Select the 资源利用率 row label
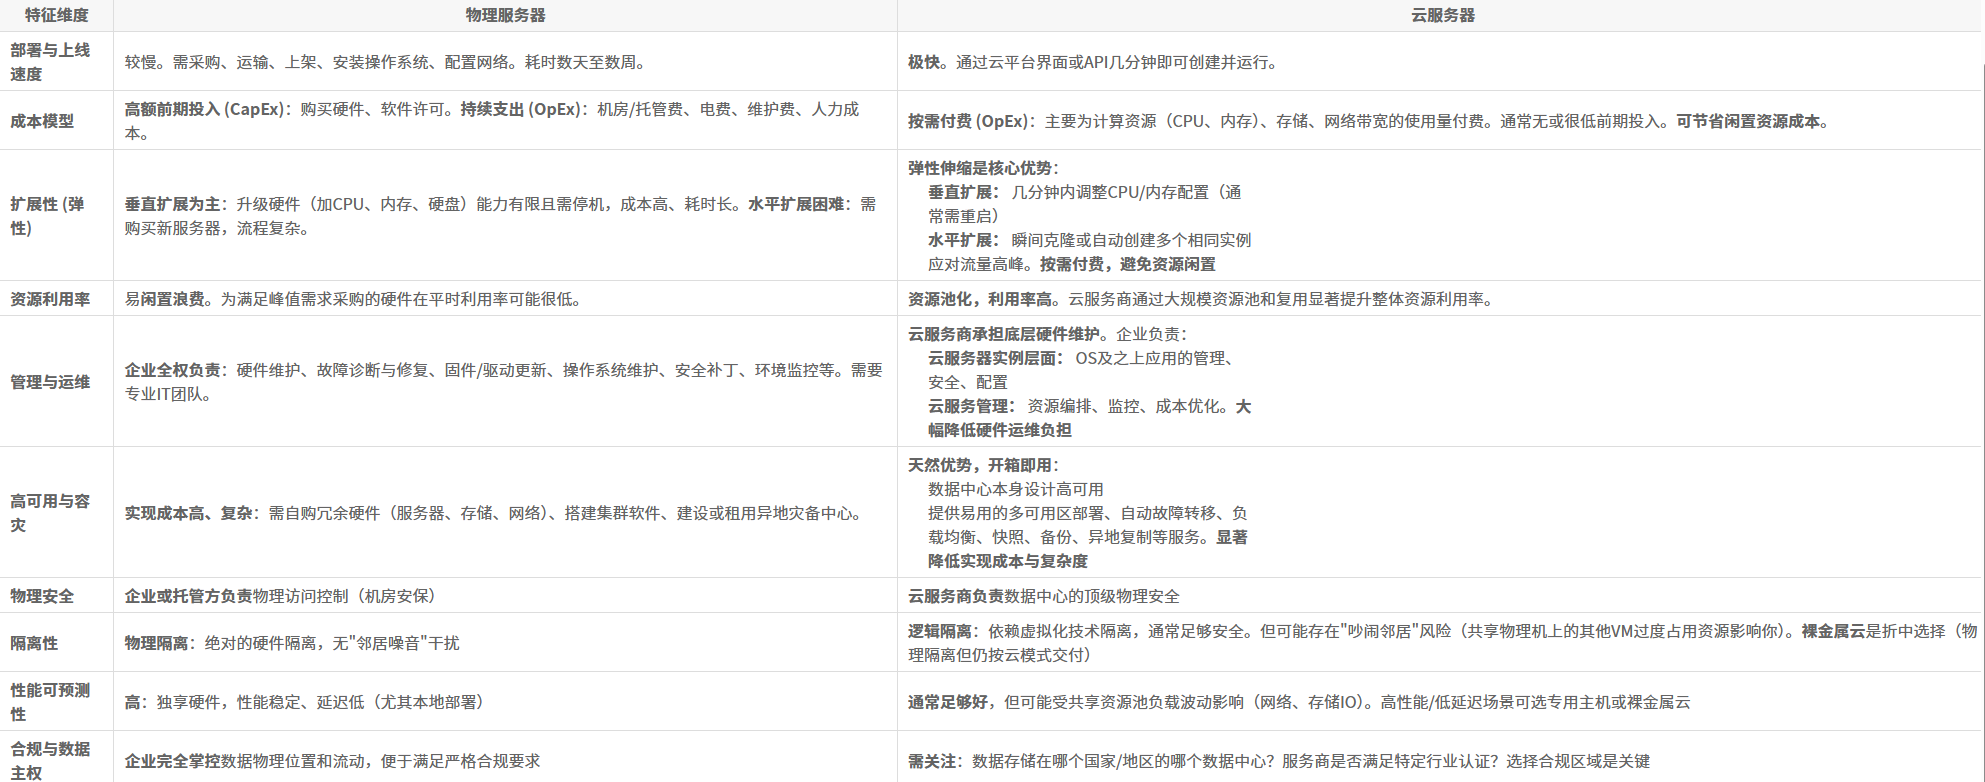The image size is (1985, 782). coord(50,299)
